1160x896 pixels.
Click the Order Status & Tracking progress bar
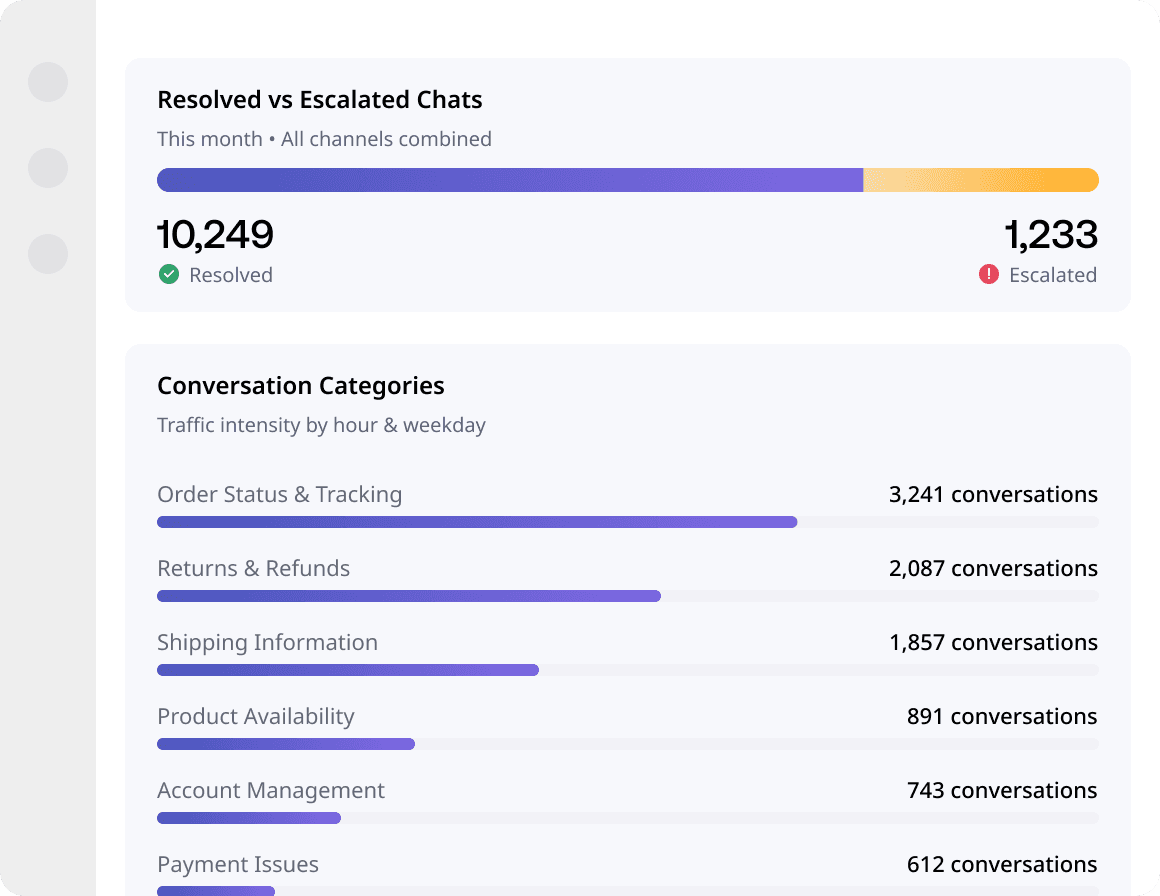[627, 522]
